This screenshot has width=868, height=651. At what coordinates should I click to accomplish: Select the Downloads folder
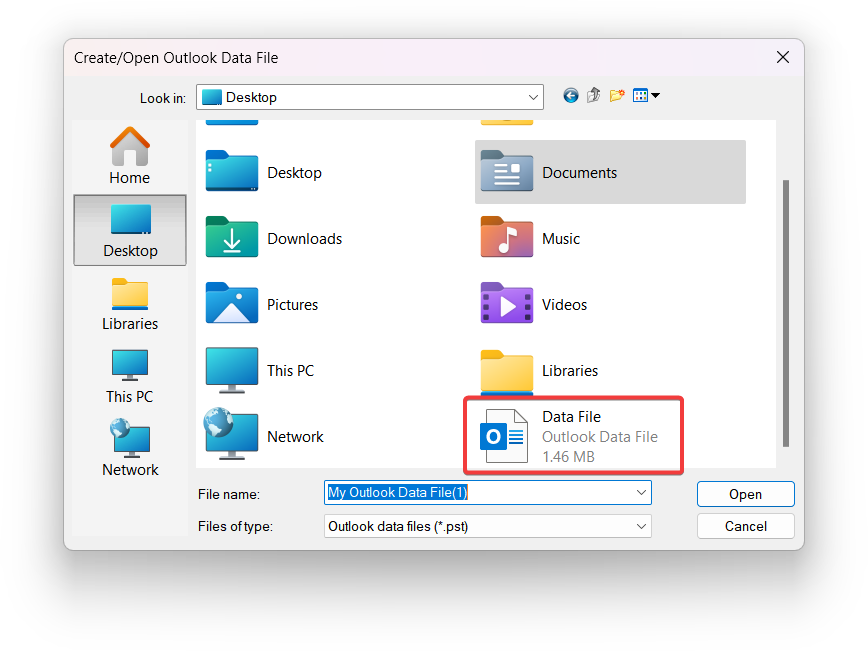click(274, 239)
